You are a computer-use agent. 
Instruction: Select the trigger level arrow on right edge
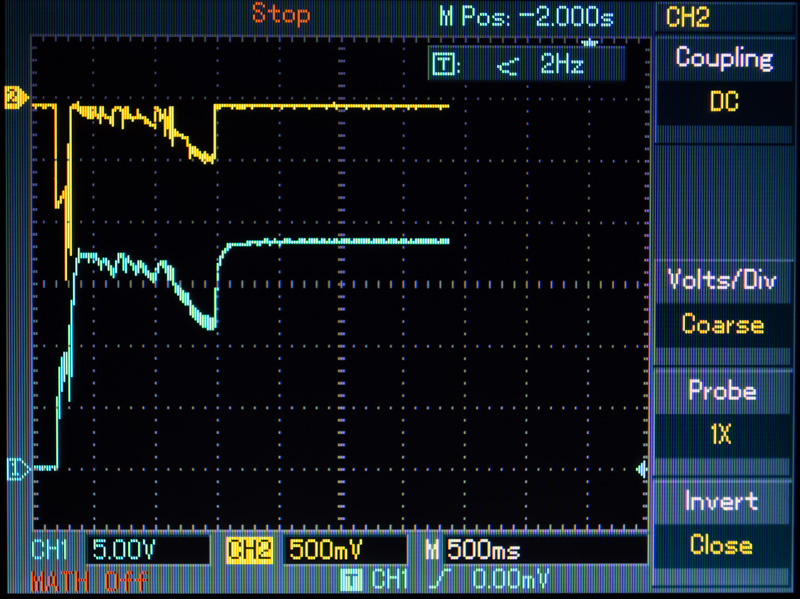coord(642,468)
